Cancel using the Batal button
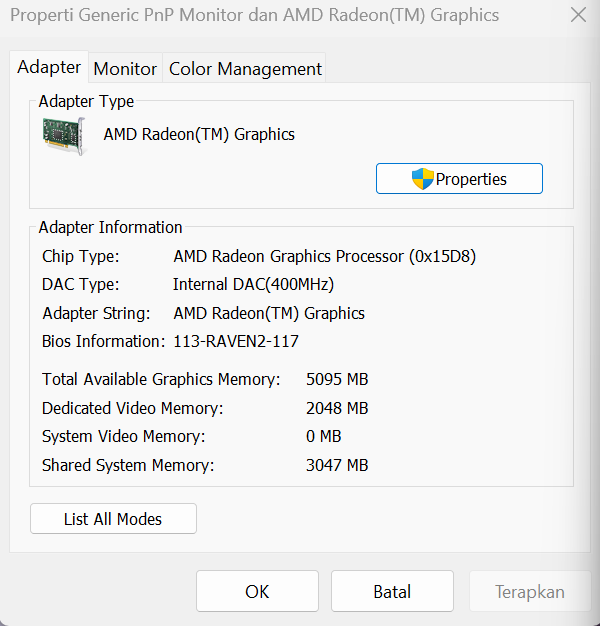 392,591
